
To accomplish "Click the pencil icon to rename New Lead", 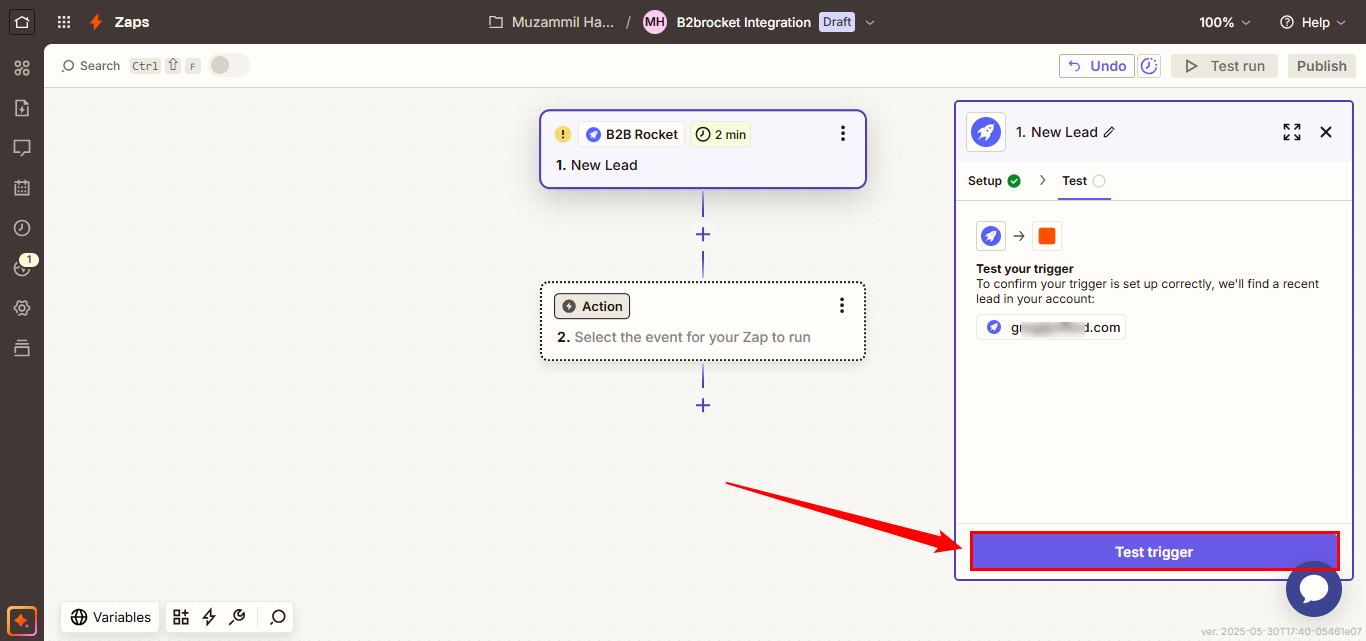I will 1109,132.
